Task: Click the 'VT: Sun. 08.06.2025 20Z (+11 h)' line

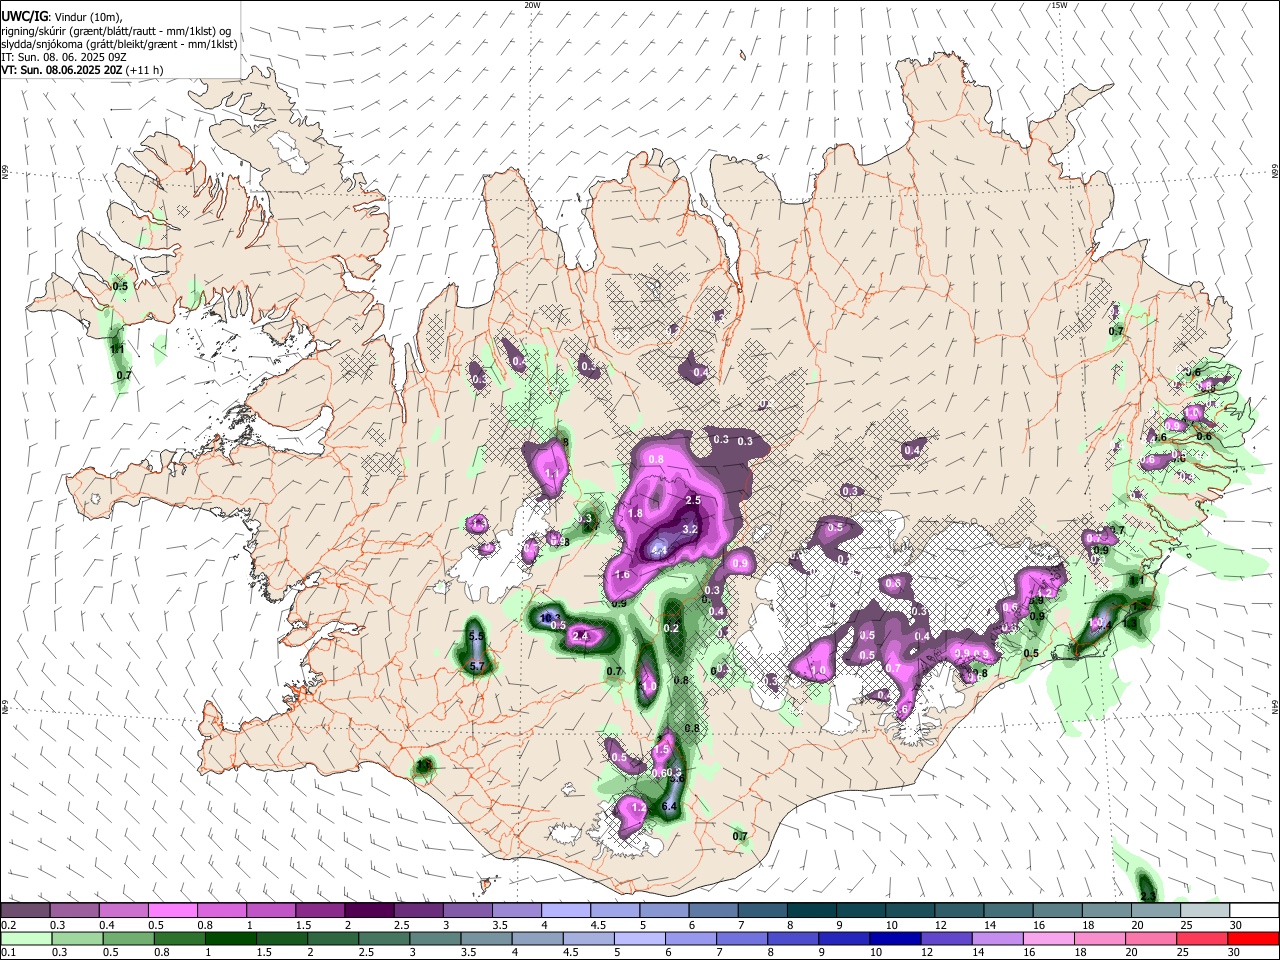Action: tap(82, 70)
